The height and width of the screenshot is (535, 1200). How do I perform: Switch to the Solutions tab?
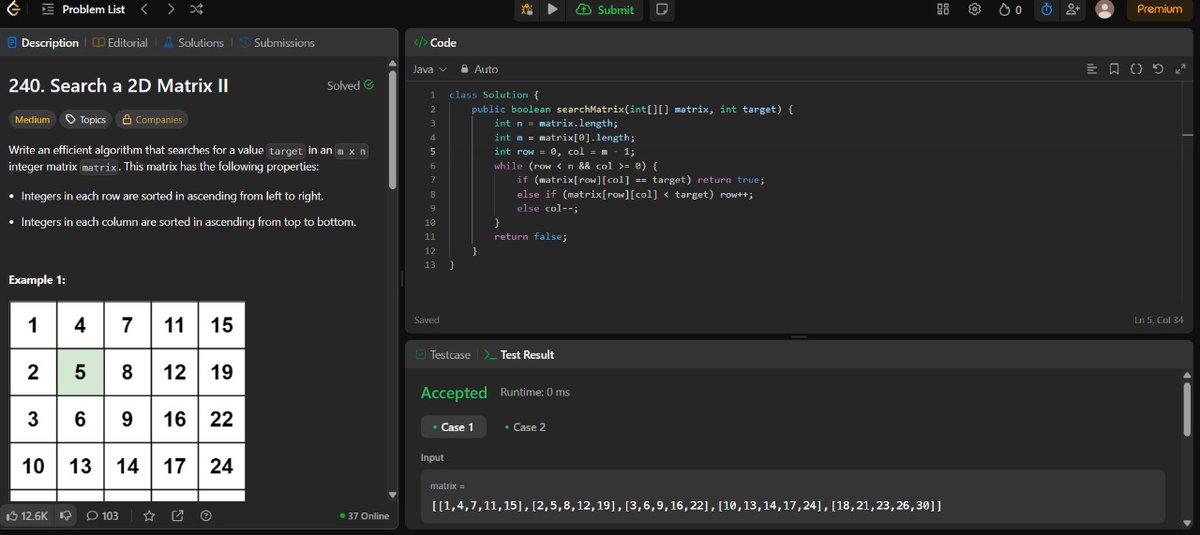pyautogui.click(x=194, y=43)
